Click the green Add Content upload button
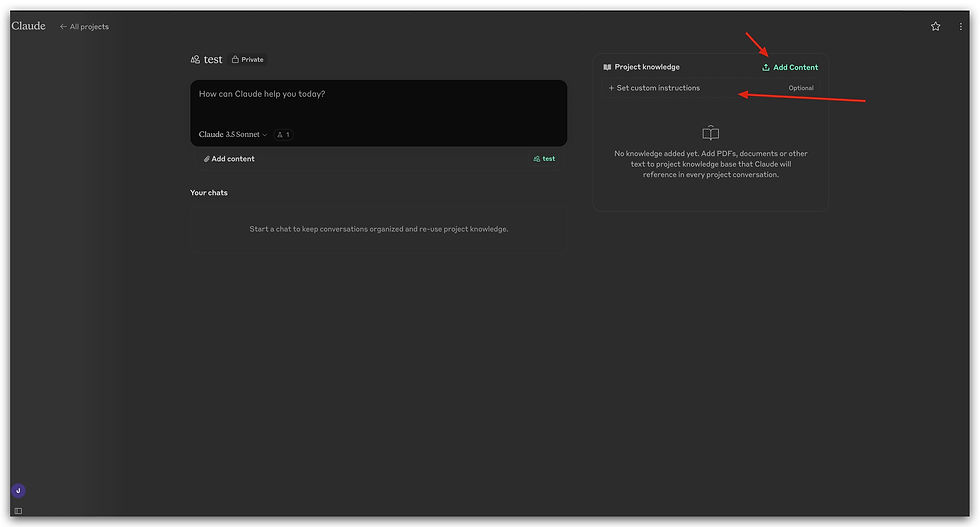The image size is (980, 527). 789,67
